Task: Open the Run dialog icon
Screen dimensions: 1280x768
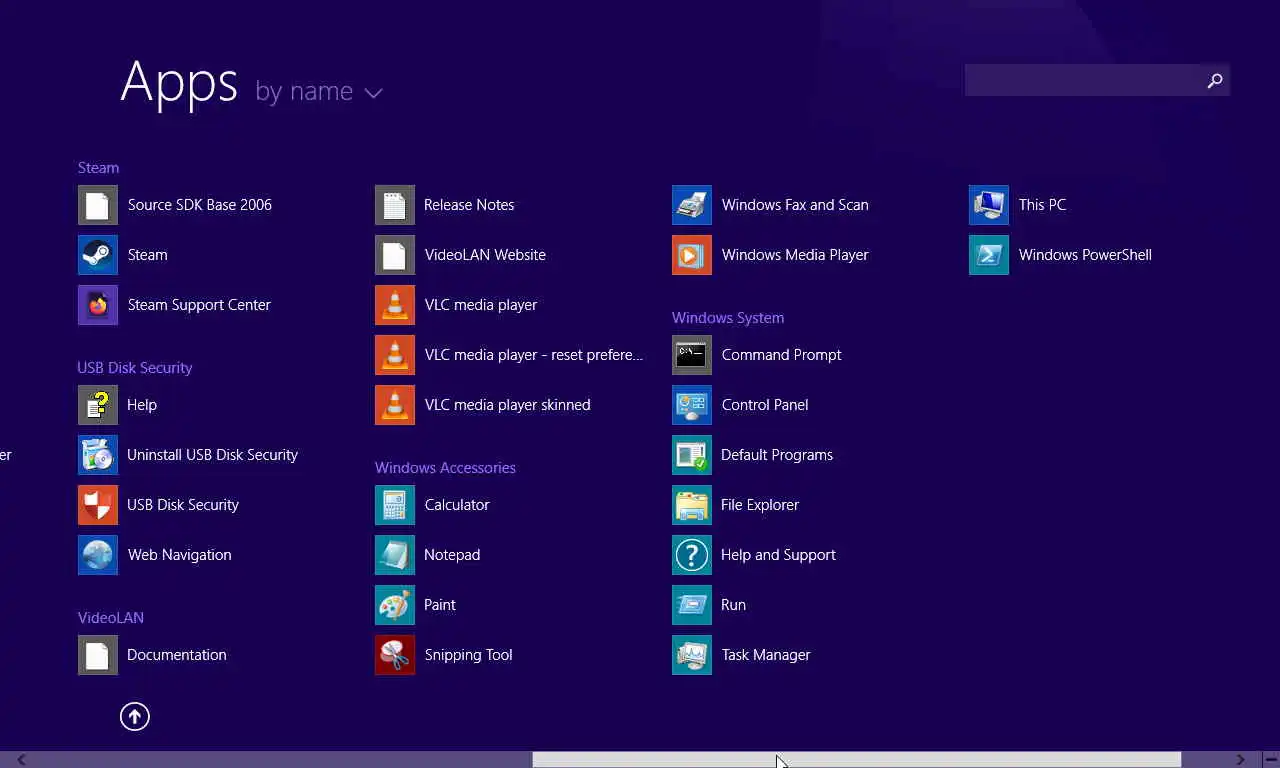Action: coord(692,605)
